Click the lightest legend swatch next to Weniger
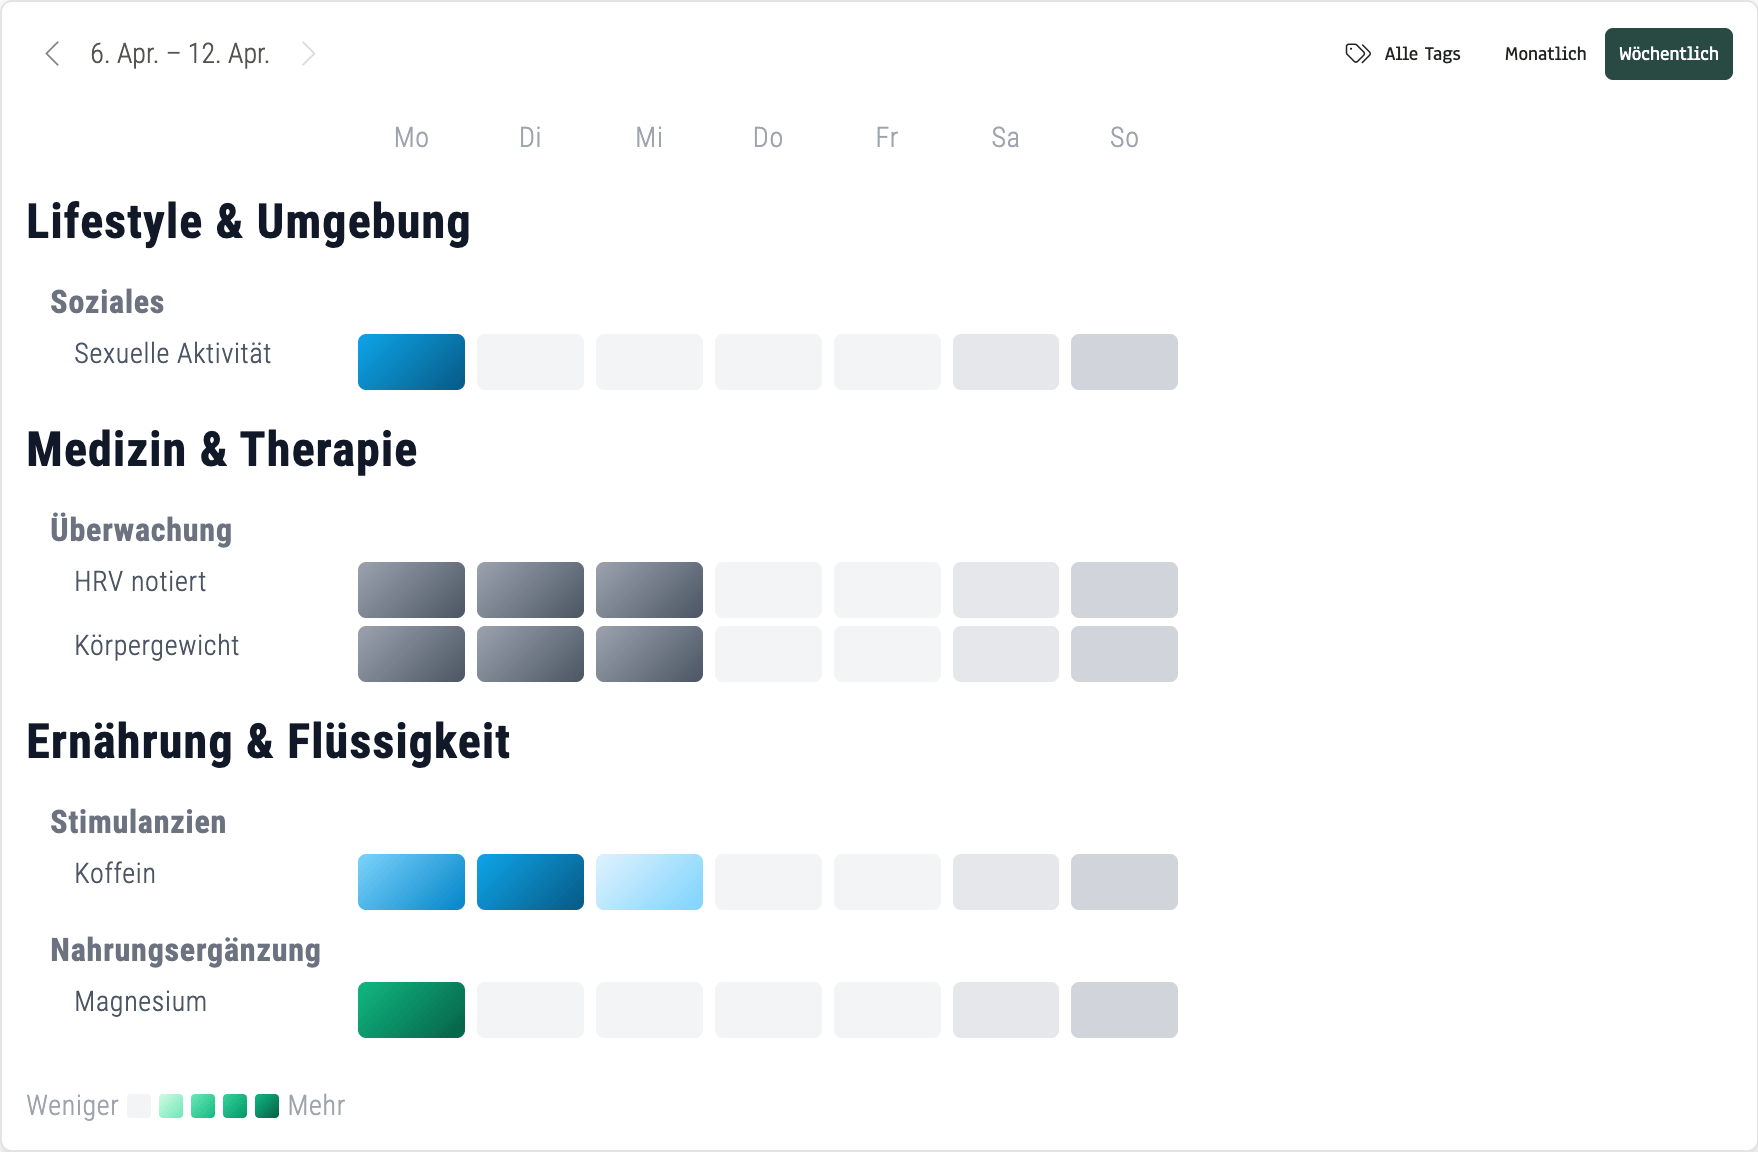Viewport: 1758px width, 1152px height. point(139,1105)
